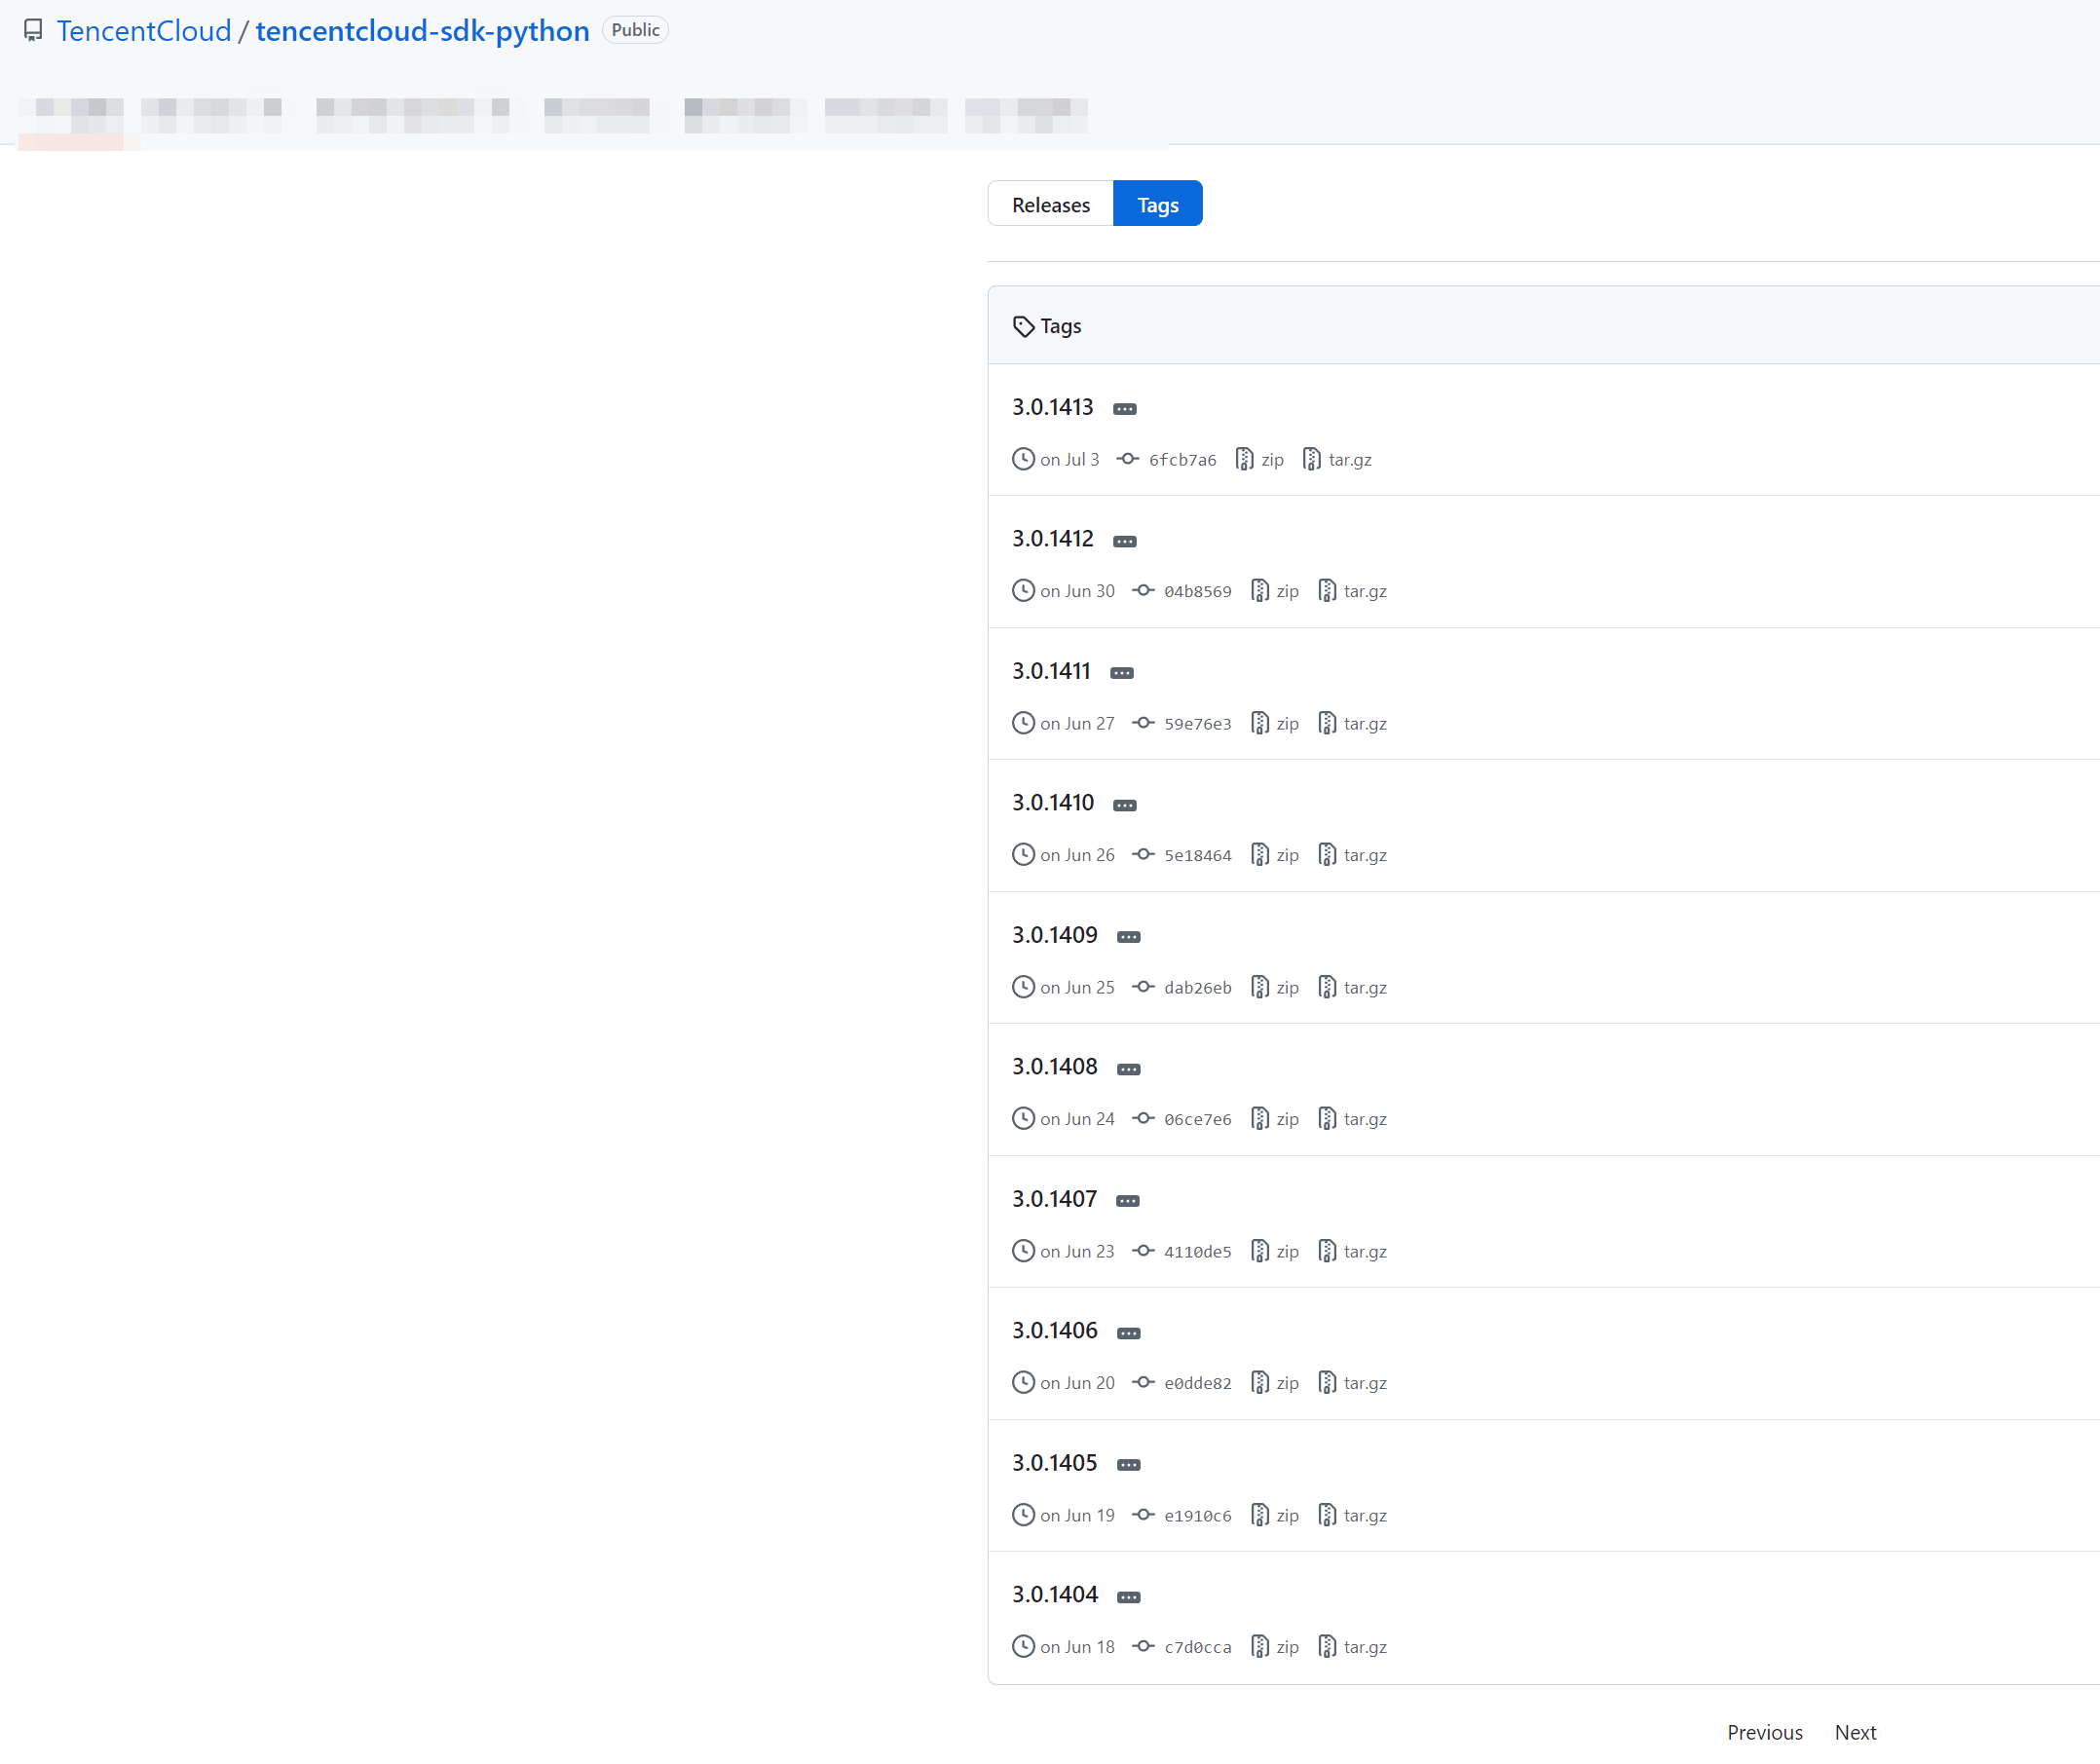Download zip archive for 3.0.1405
The width and height of the screenshot is (2100, 1764).
pyautogui.click(x=1286, y=1515)
